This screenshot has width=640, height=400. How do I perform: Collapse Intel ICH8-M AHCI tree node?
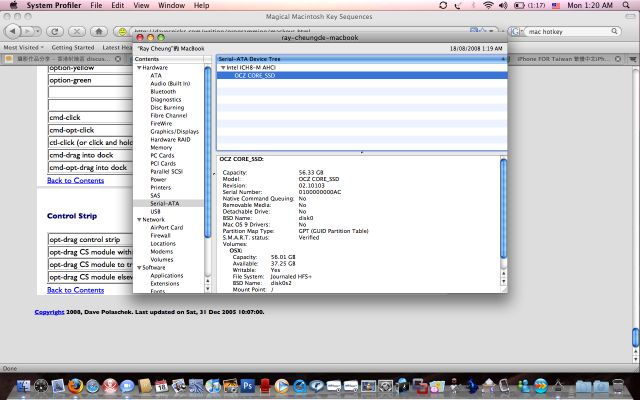pos(223,67)
